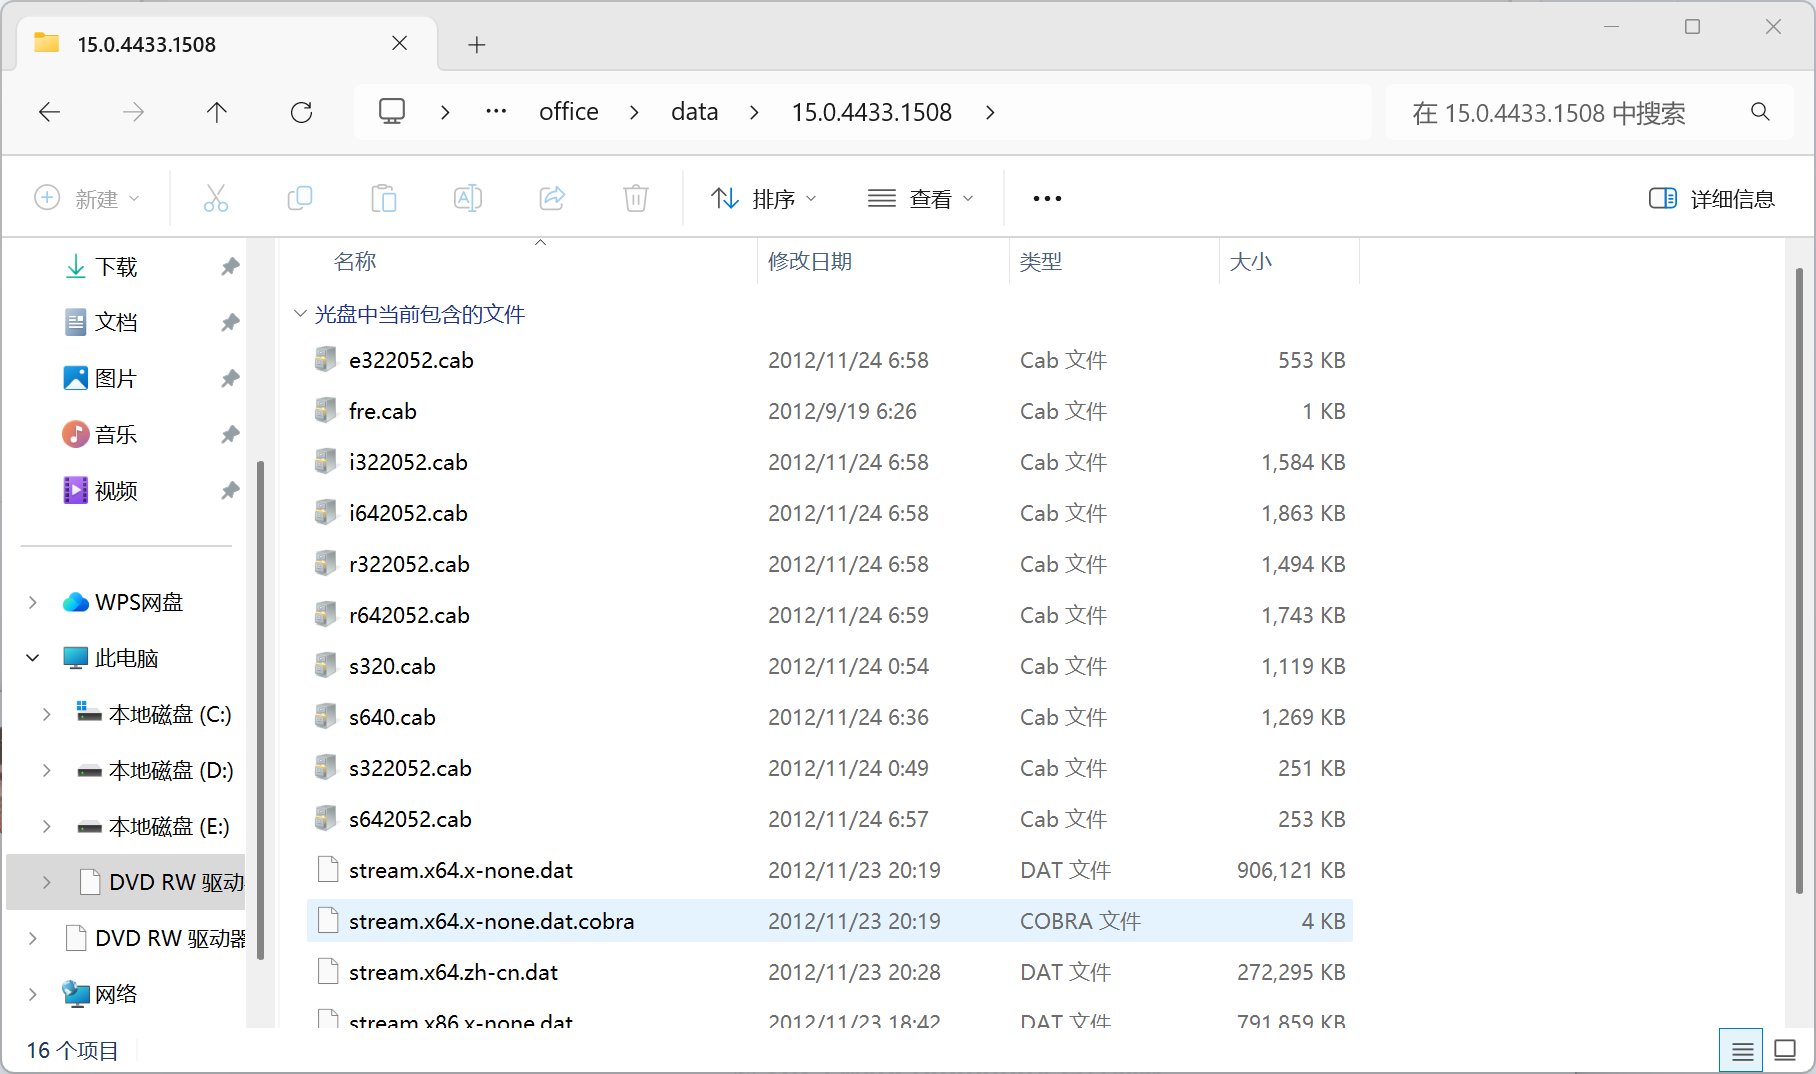Select the 15.0.4433.1508 window tab

point(220,44)
